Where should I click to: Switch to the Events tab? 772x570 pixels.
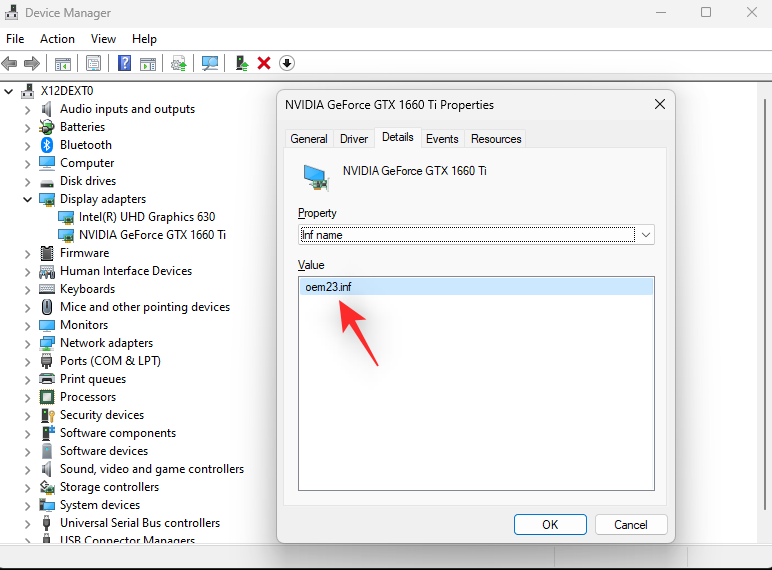coord(442,139)
